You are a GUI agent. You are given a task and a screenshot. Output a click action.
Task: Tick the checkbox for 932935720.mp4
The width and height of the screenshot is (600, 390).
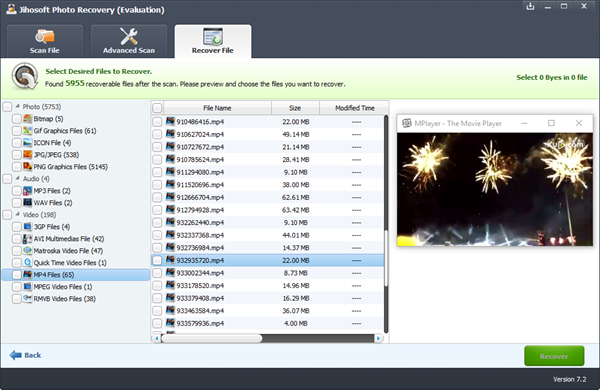pyautogui.click(x=157, y=260)
